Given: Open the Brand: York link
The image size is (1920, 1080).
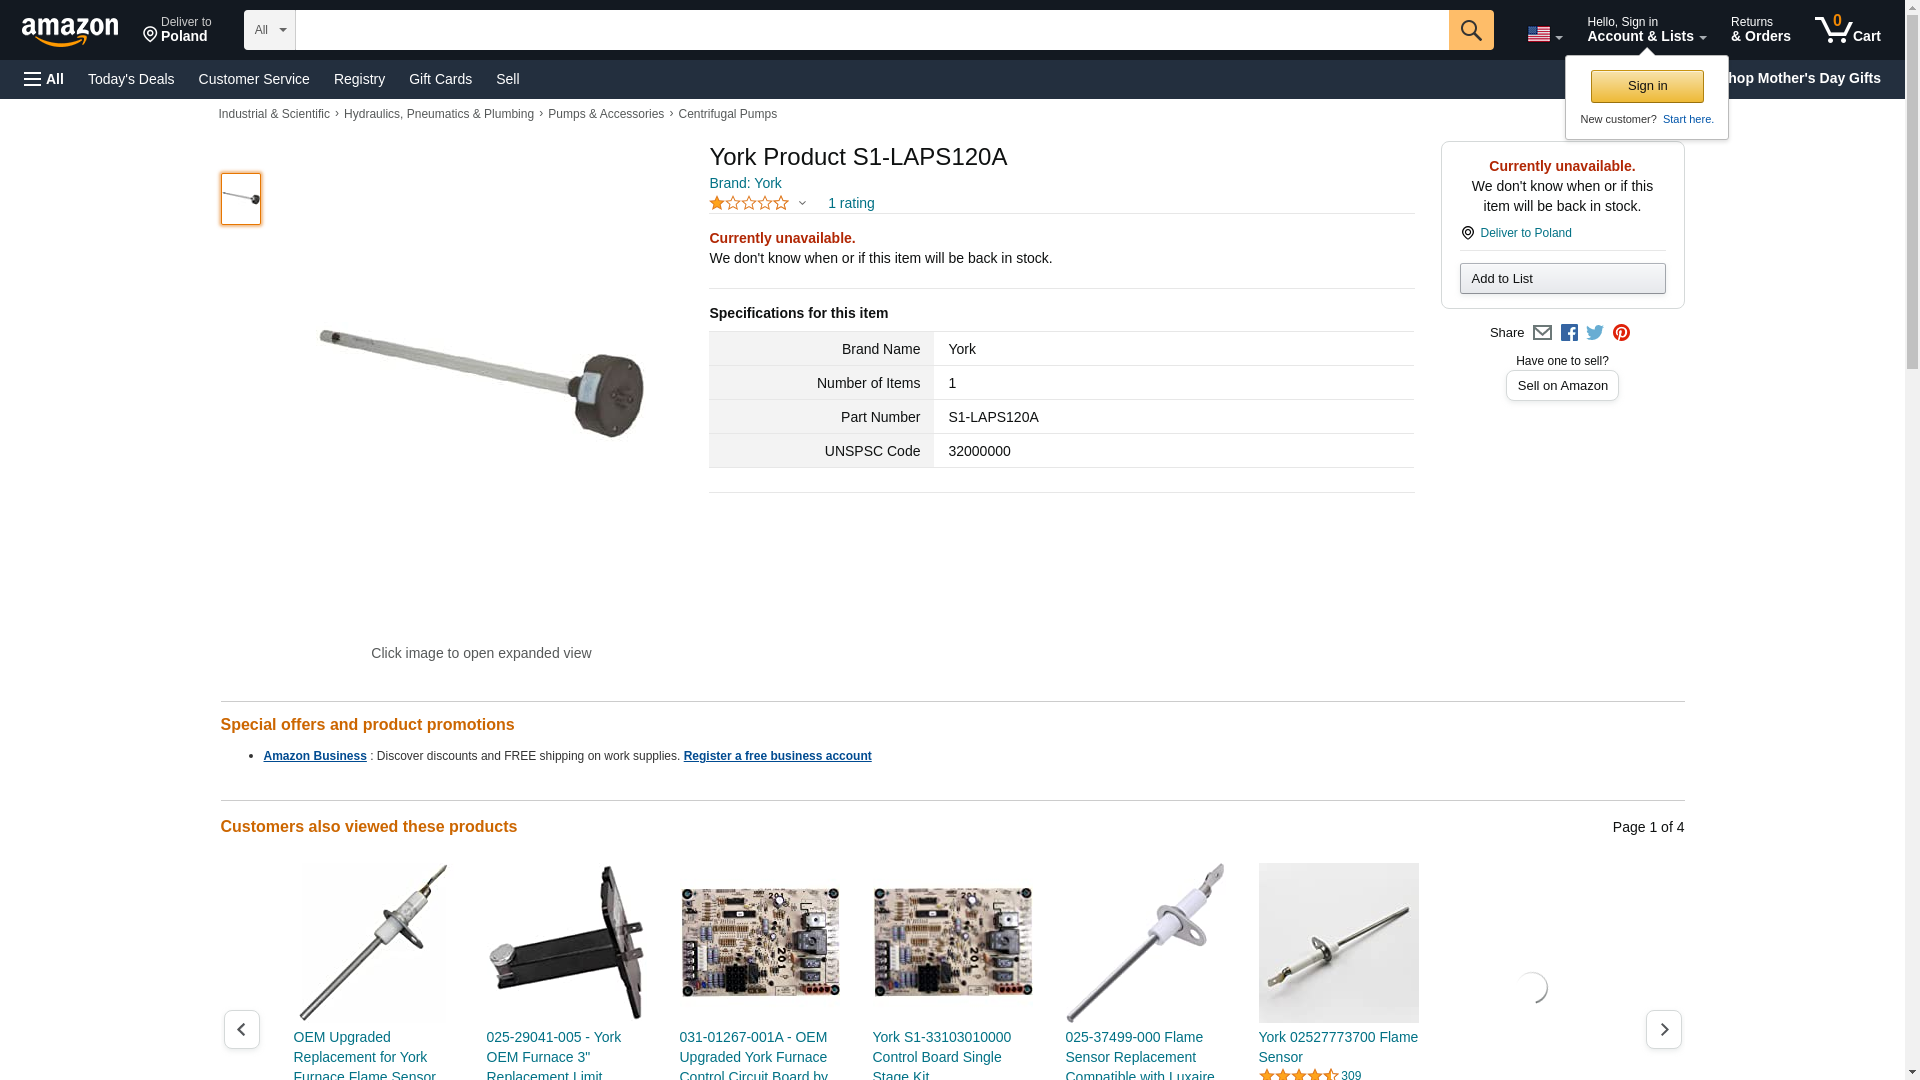Looking at the screenshot, I should 745,183.
